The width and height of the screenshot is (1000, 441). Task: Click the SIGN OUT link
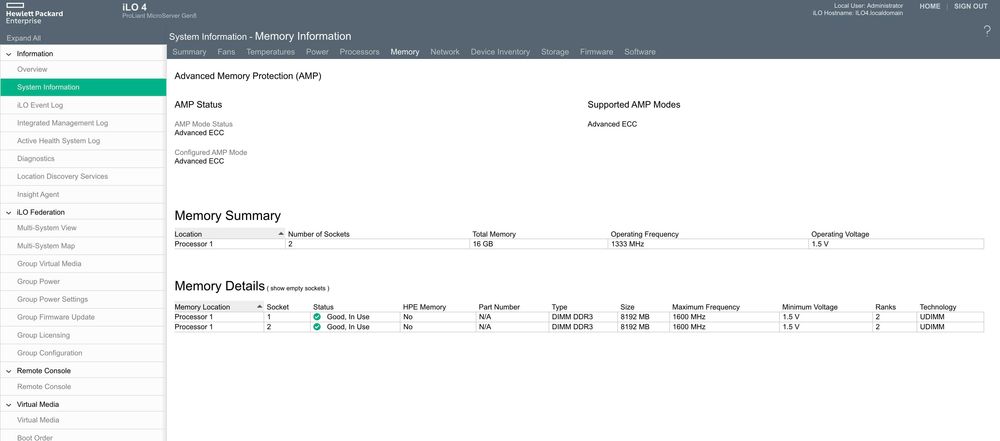pos(970,6)
